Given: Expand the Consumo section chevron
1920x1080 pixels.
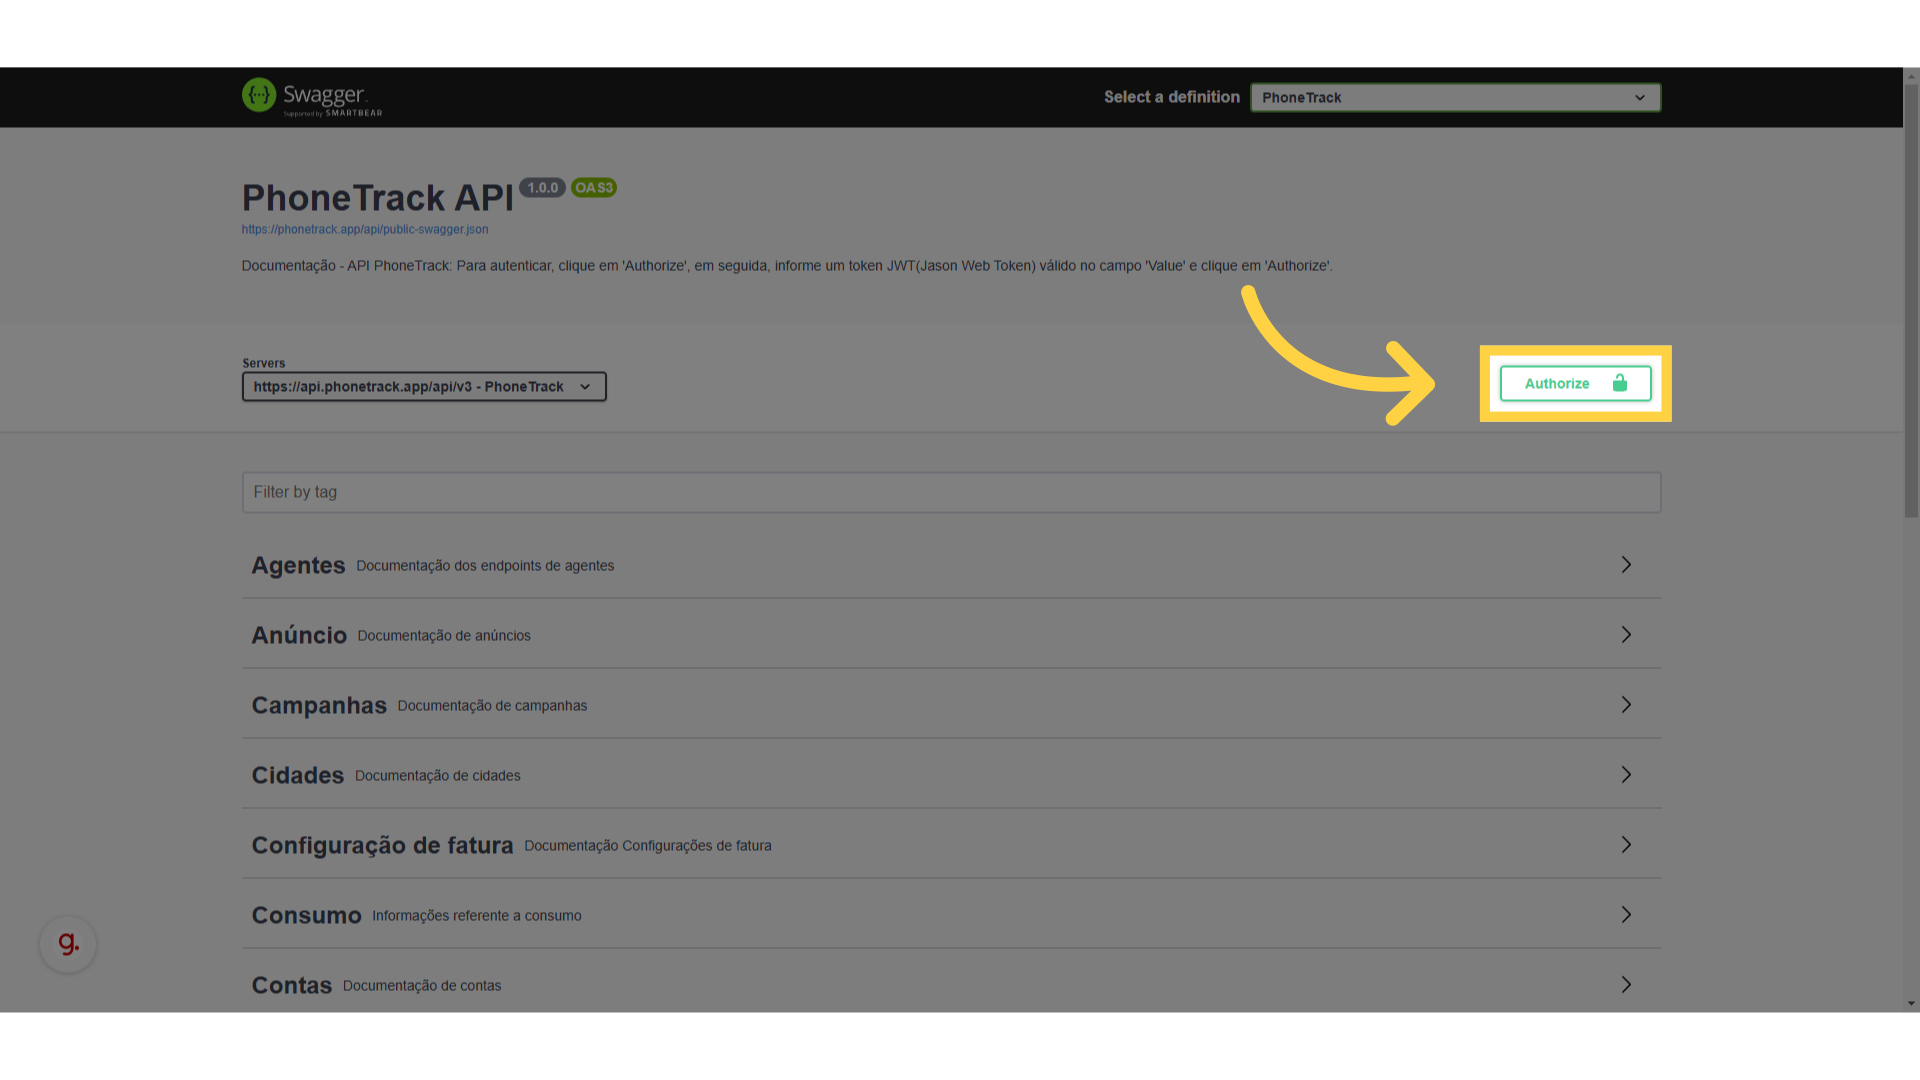Looking at the screenshot, I should (x=1626, y=915).
